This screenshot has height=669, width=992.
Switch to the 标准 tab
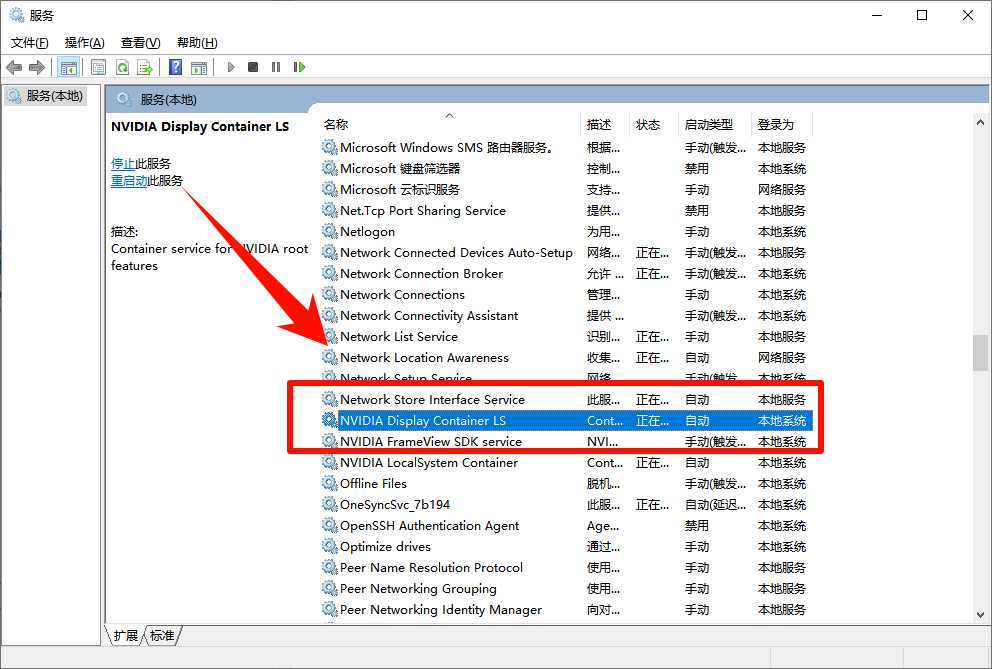pyautogui.click(x=163, y=635)
